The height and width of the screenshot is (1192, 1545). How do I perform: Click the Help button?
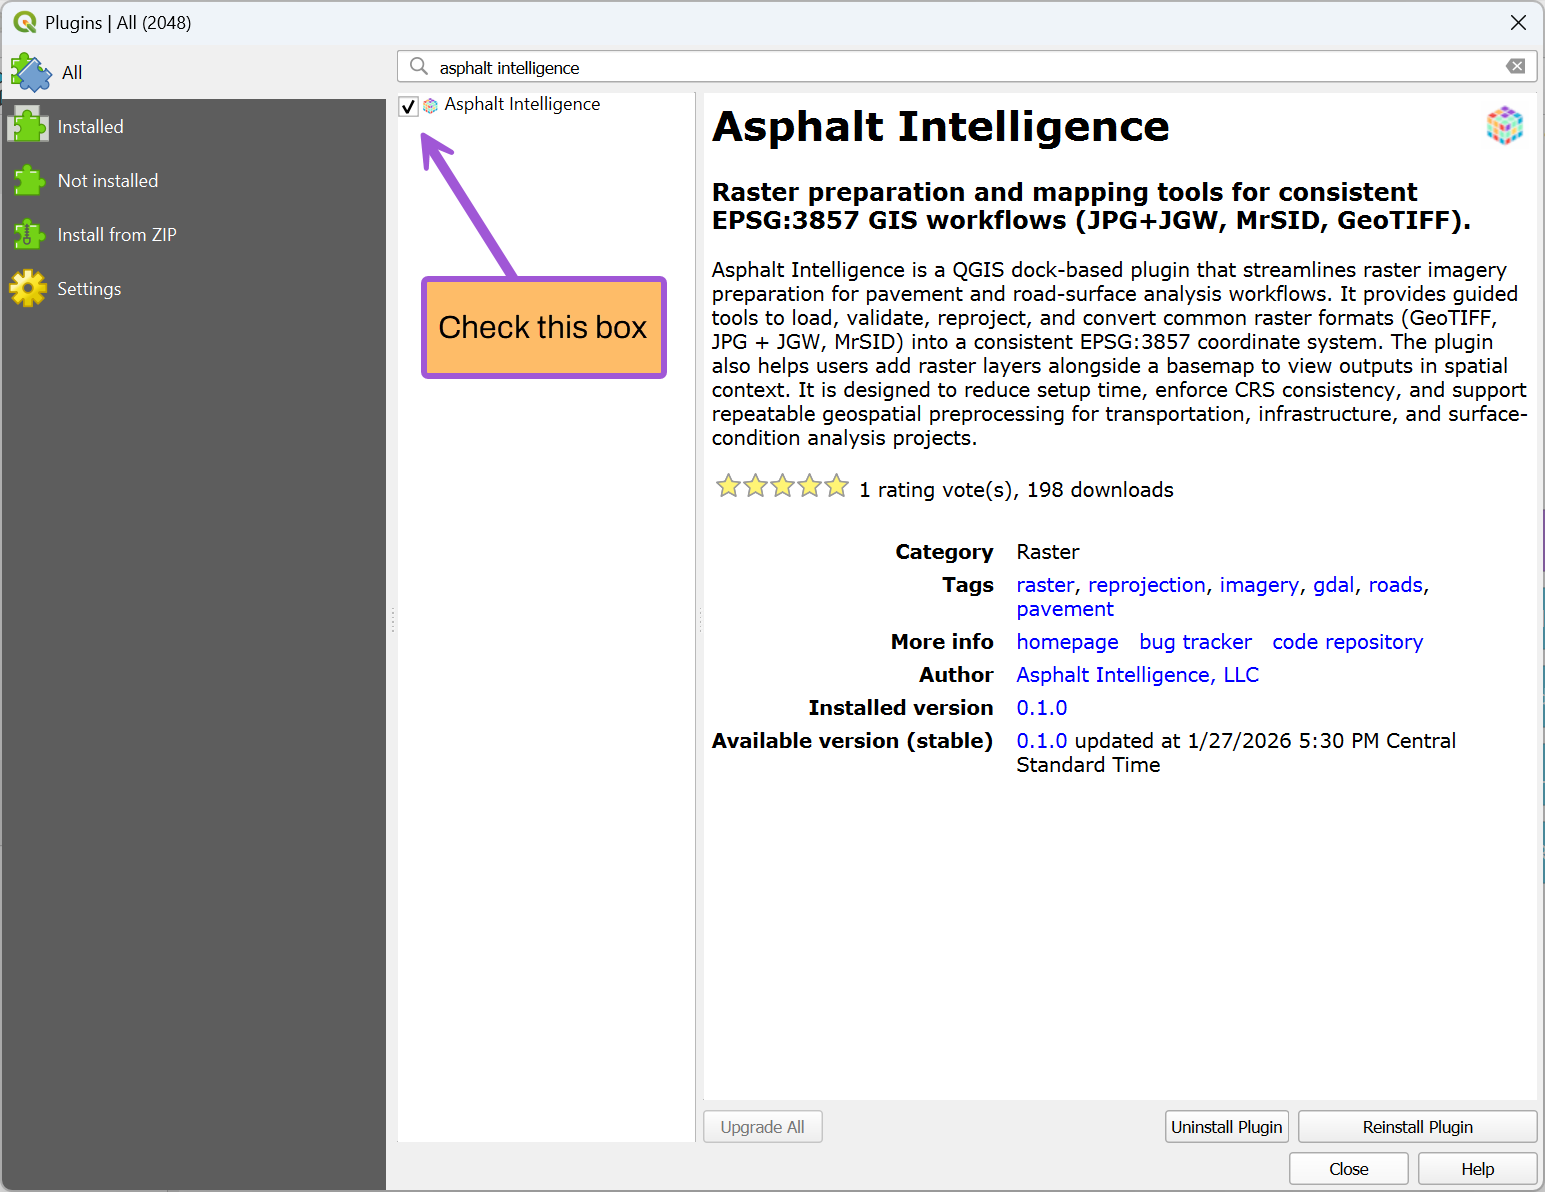click(x=1477, y=1168)
